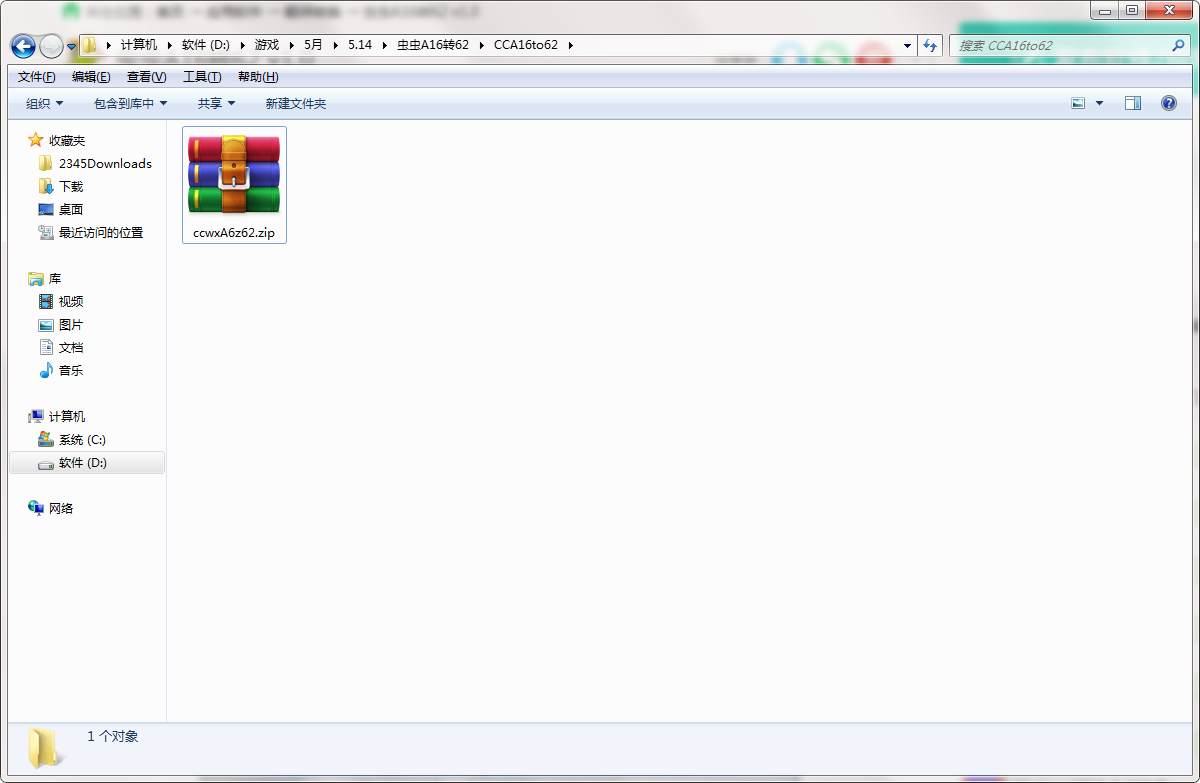Expand the arrow after 计算机 breadcrumb
The height and width of the screenshot is (783, 1200).
tap(169, 45)
